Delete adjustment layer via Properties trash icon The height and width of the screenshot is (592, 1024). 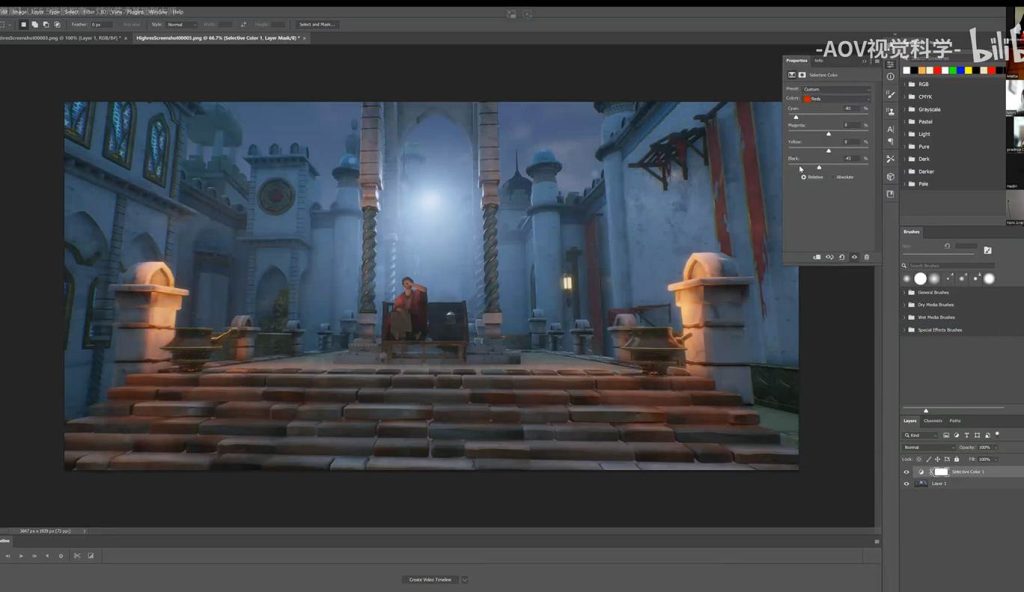coord(866,257)
